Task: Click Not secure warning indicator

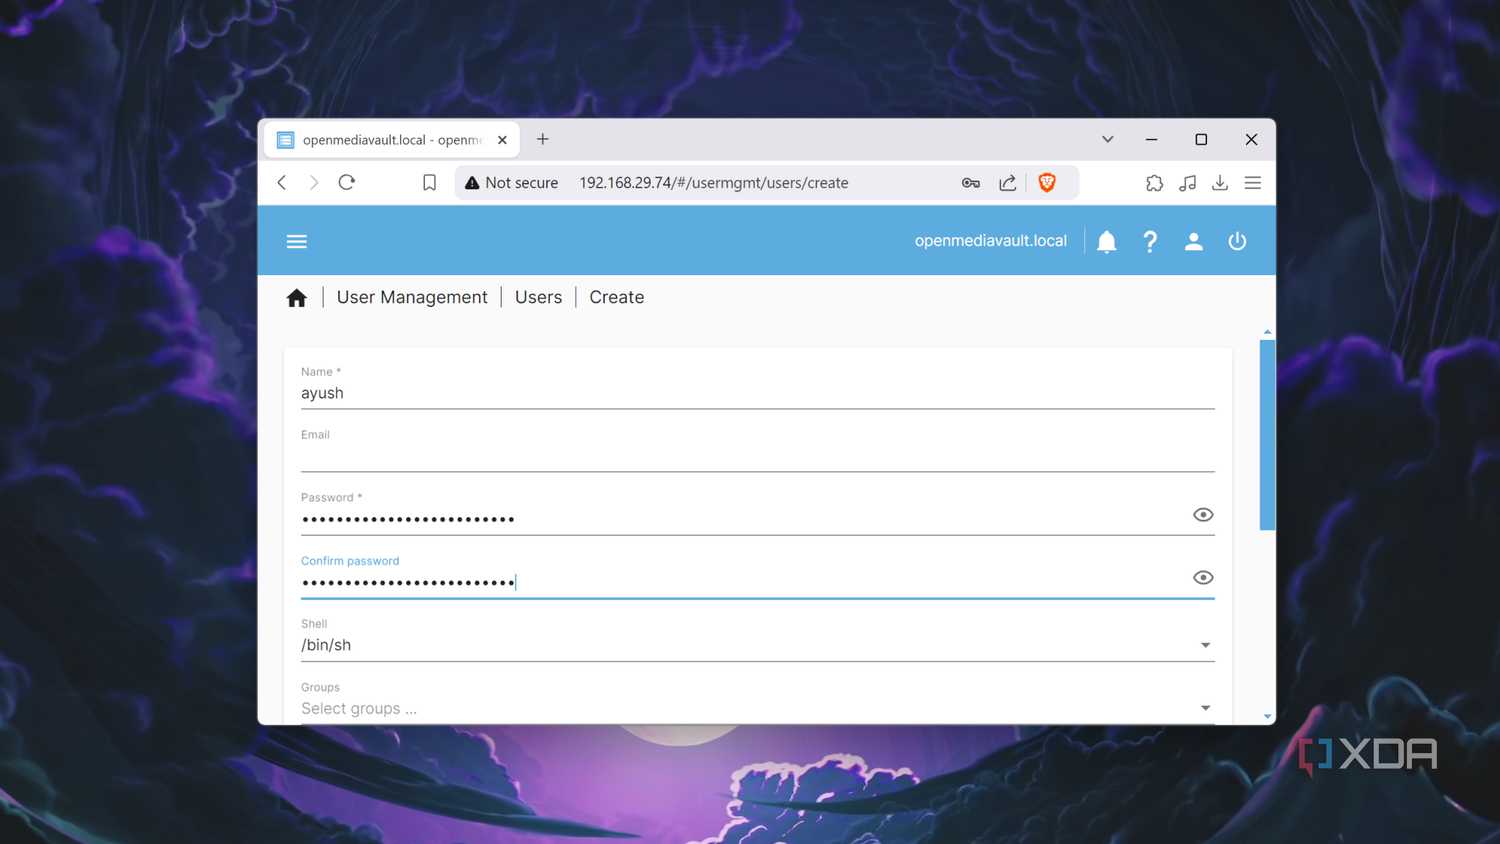Action: [511, 183]
